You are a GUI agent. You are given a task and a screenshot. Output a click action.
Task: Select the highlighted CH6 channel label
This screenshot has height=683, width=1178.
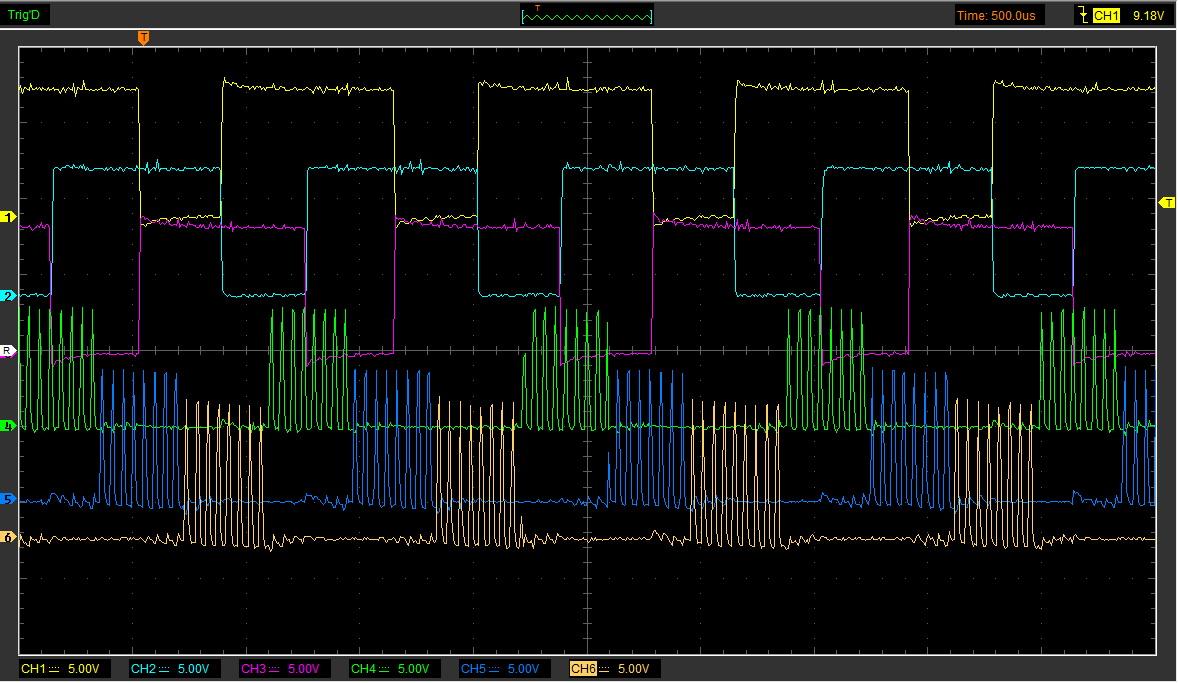point(583,668)
